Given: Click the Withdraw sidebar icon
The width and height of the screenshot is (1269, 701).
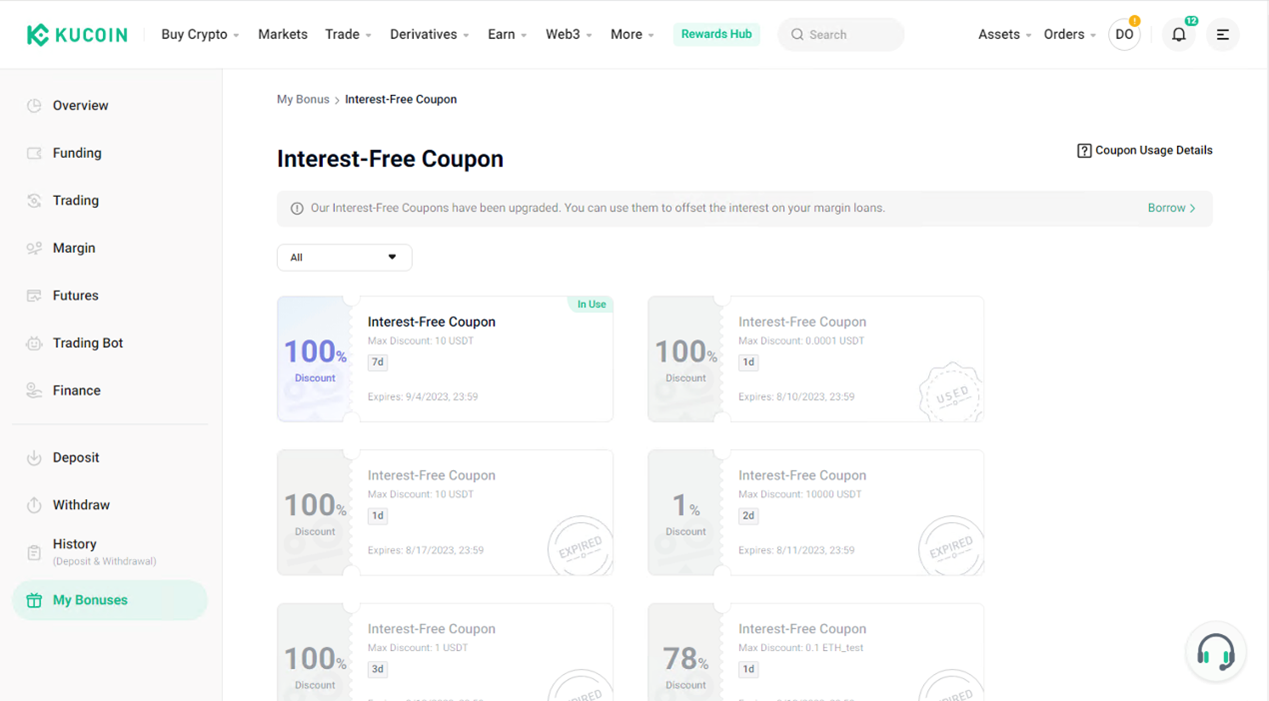Looking at the screenshot, I should (x=34, y=505).
